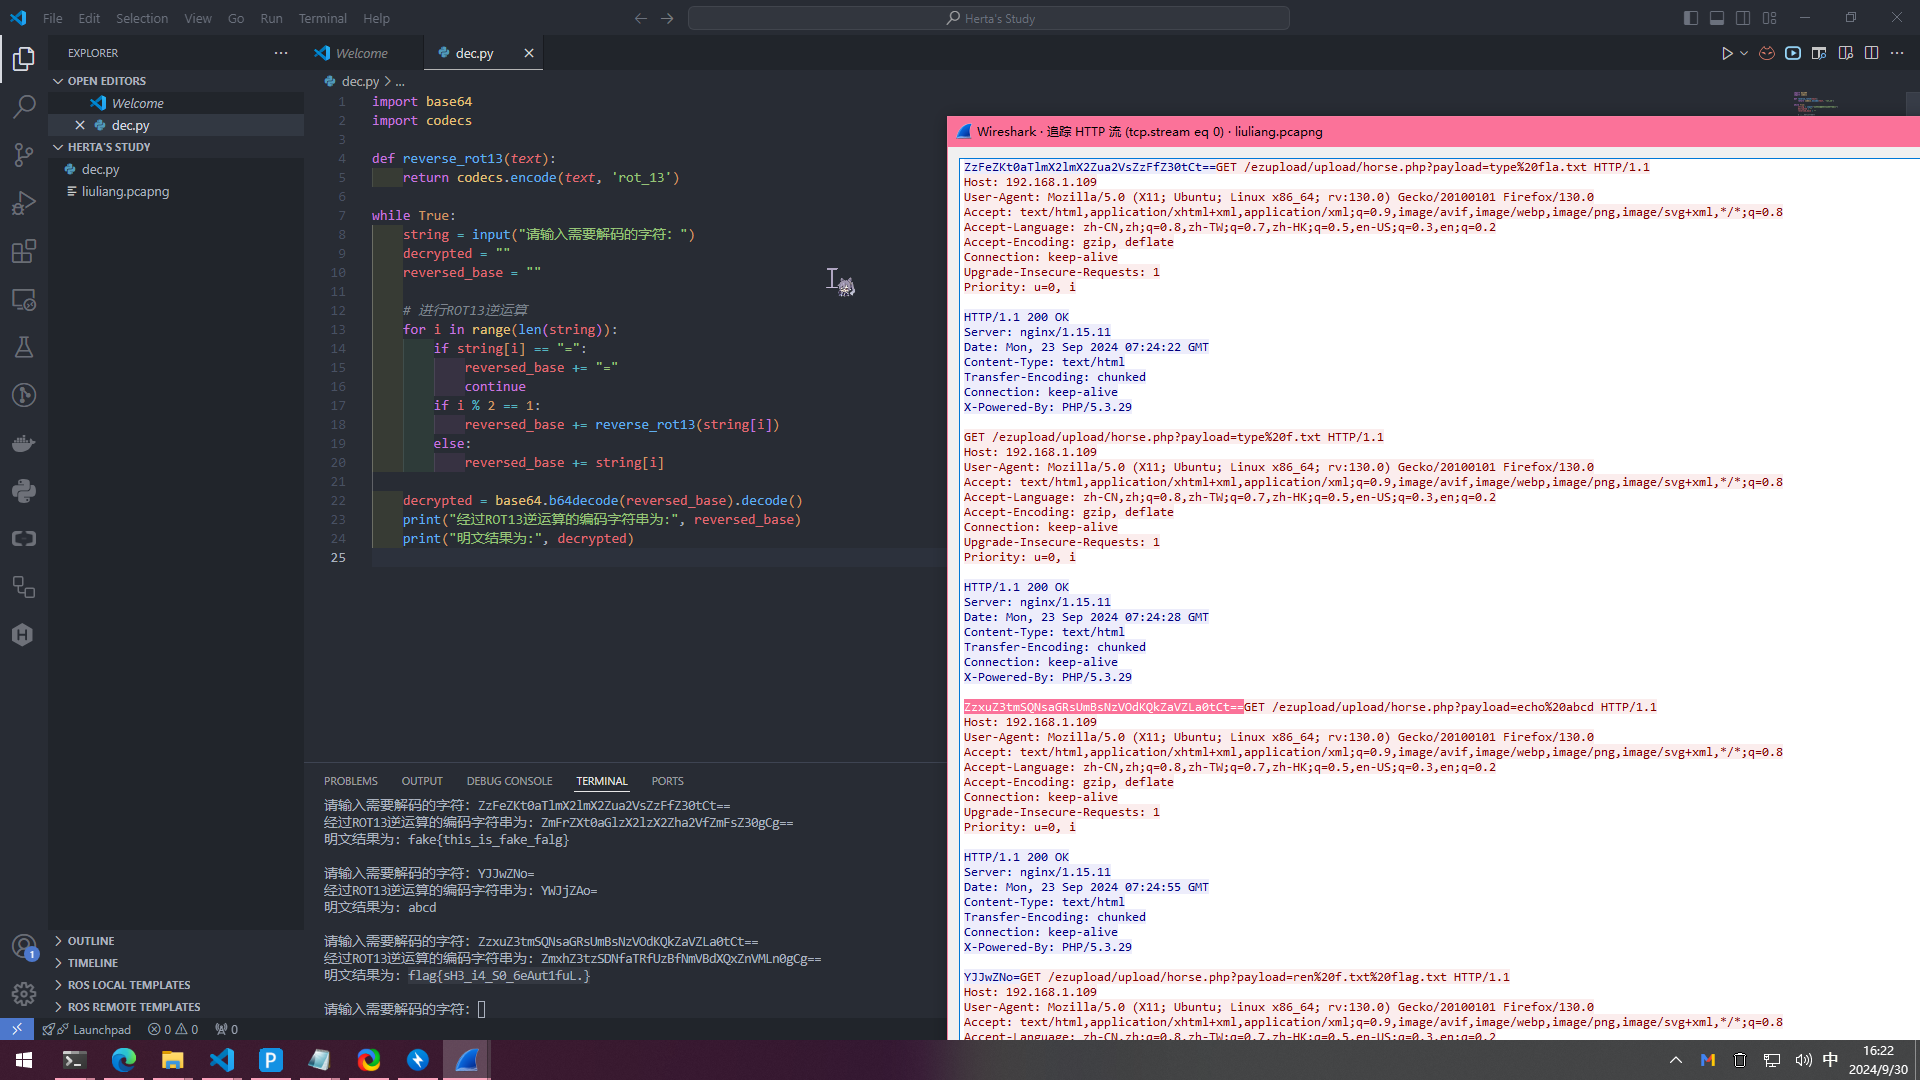The width and height of the screenshot is (1920, 1080).
Task: Toggle secondary side bar visibility
Action: 1743,18
